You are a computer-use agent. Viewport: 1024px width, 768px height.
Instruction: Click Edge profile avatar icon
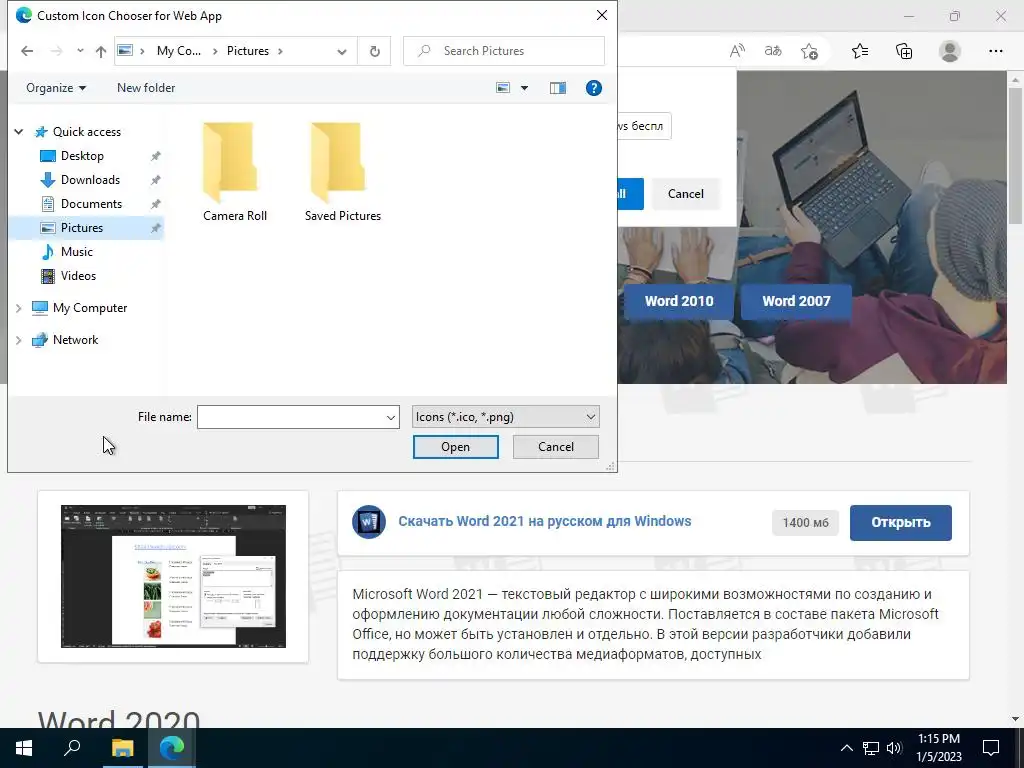point(950,51)
